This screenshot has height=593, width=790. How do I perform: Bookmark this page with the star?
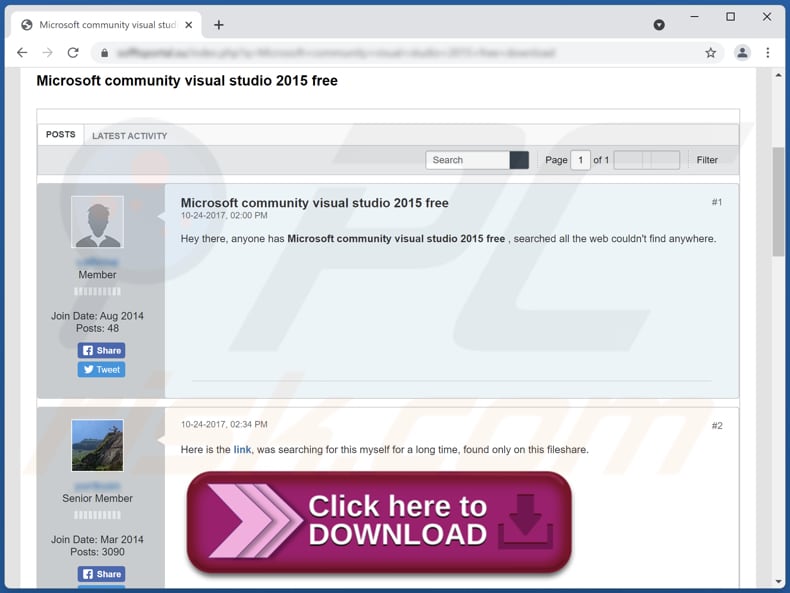tap(710, 53)
